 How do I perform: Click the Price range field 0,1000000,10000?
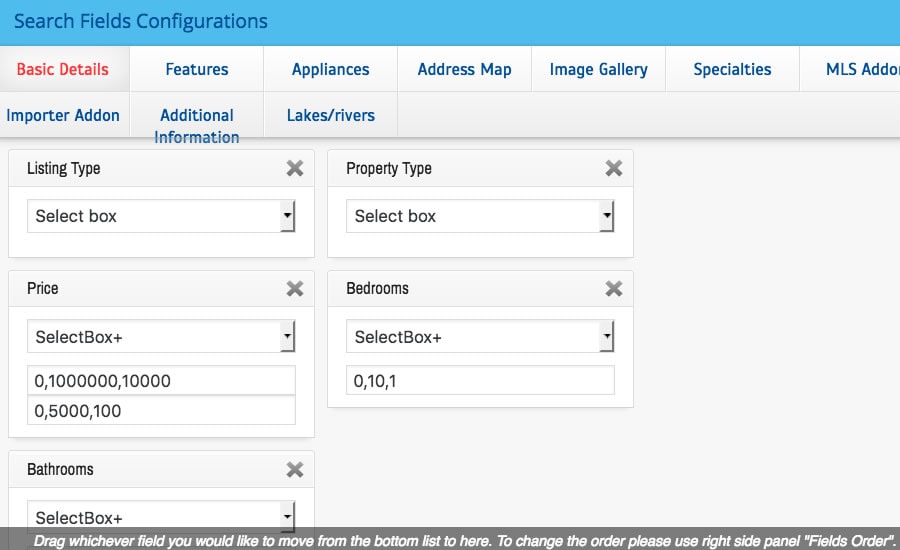161,380
